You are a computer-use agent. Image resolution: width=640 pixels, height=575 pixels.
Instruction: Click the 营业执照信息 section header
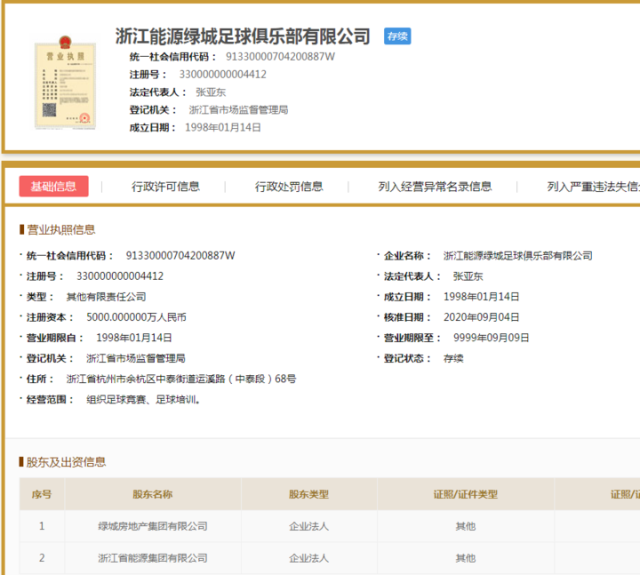(61, 229)
